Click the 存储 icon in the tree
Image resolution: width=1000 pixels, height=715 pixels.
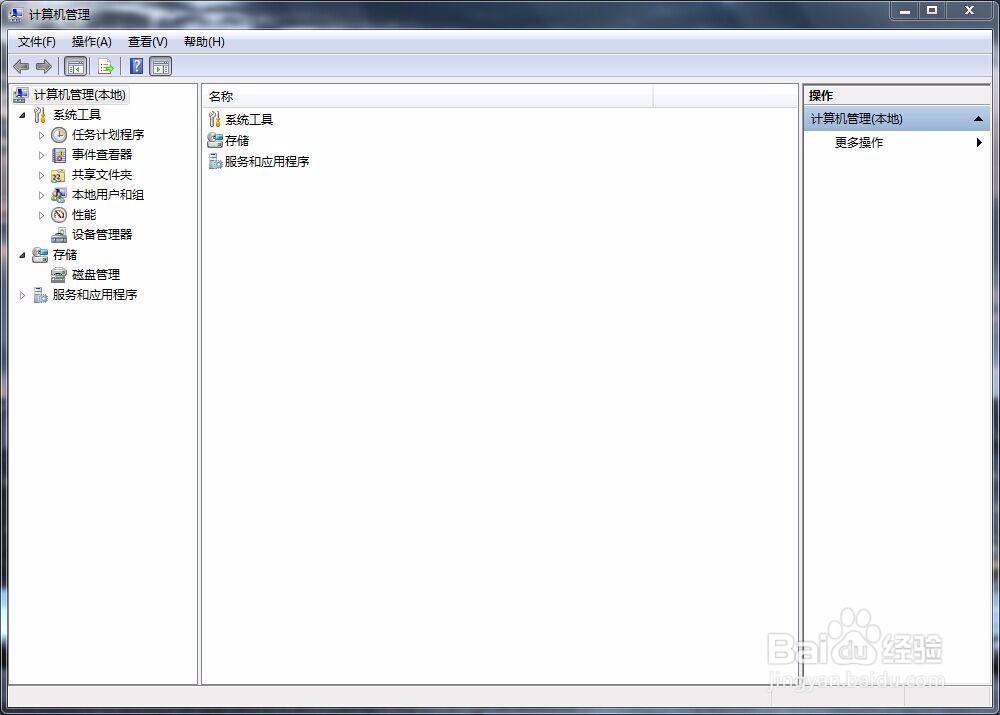[40, 254]
